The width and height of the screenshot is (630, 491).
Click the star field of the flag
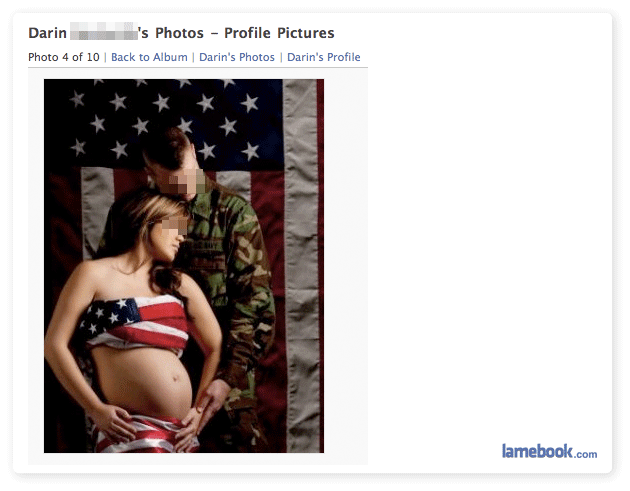(x=165, y=121)
